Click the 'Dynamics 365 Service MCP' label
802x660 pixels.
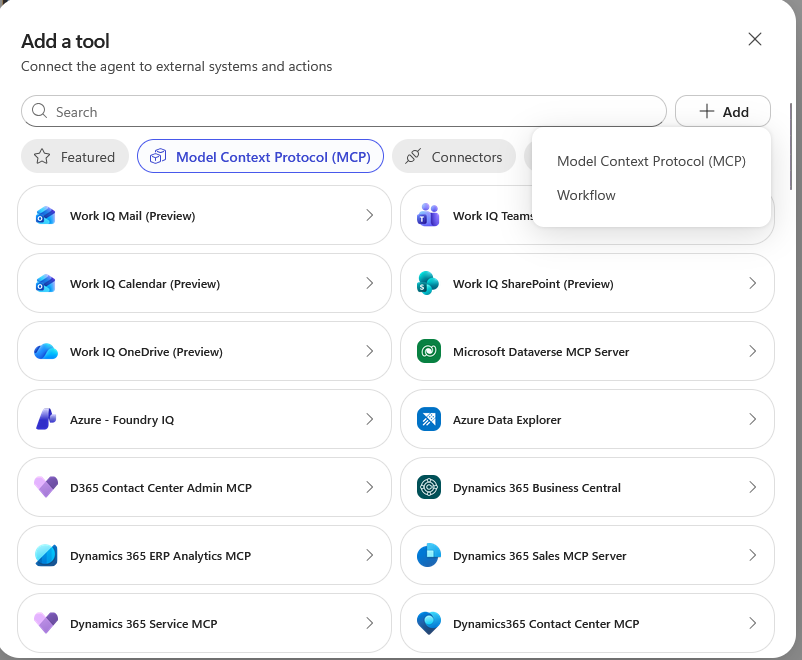[x=144, y=624]
